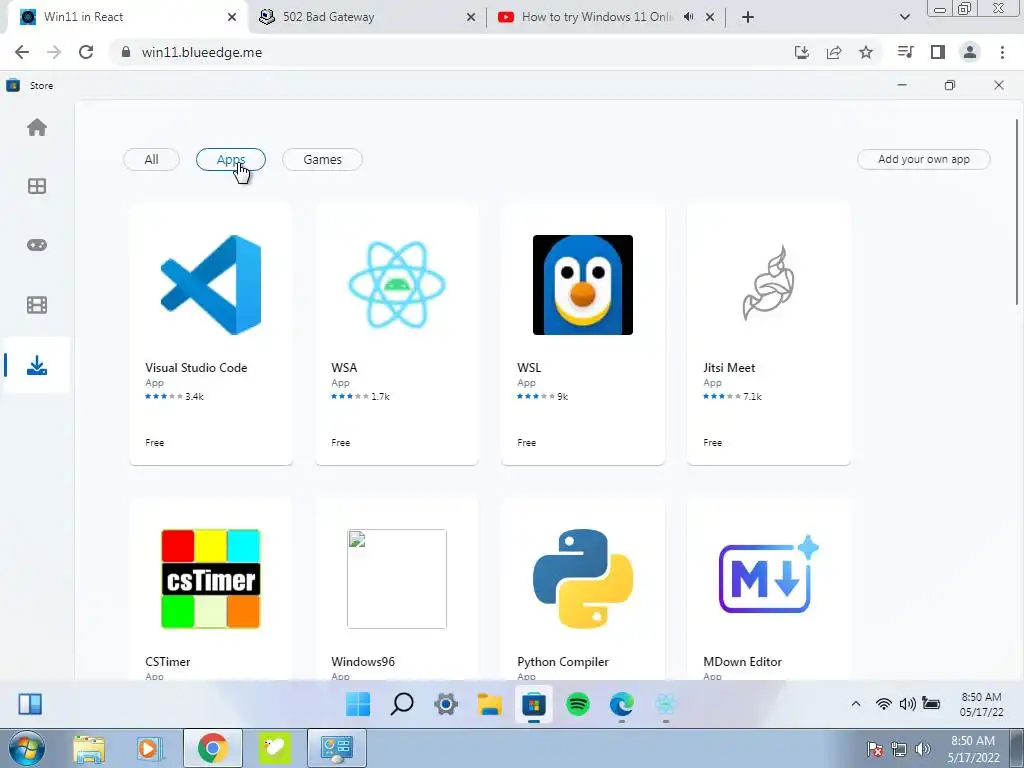The width and height of the screenshot is (1024, 768).
Task: Select the Games filter pill
Action: tap(323, 159)
